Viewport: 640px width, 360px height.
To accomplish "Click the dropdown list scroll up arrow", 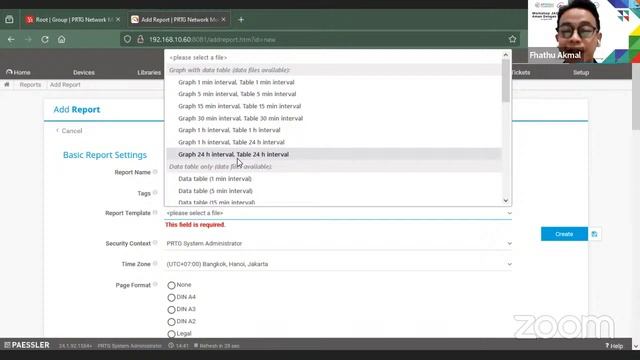I will pyautogui.click(x=506, y=55).
